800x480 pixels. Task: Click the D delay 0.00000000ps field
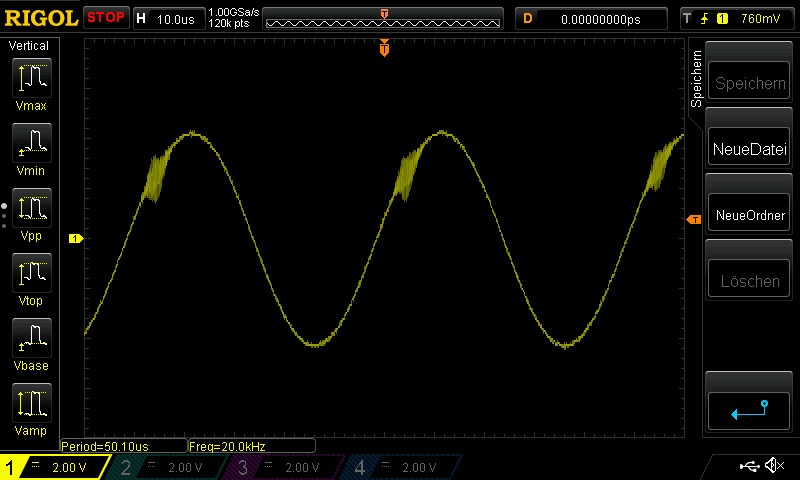click(591, 19)
